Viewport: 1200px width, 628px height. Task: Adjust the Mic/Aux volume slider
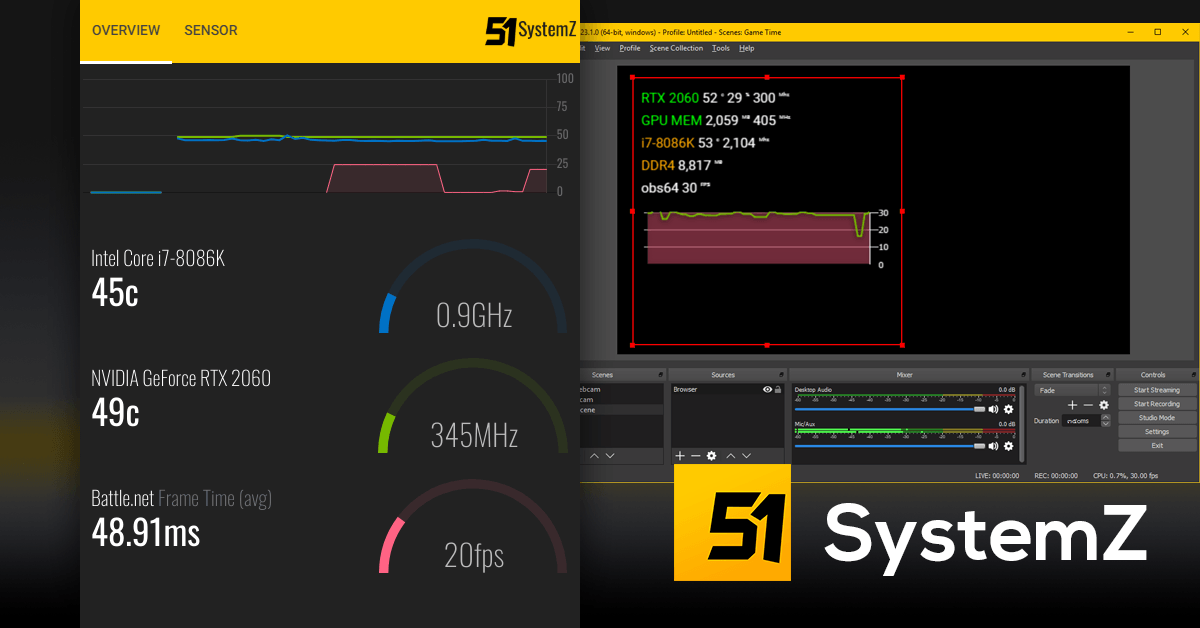coord(889,445)
